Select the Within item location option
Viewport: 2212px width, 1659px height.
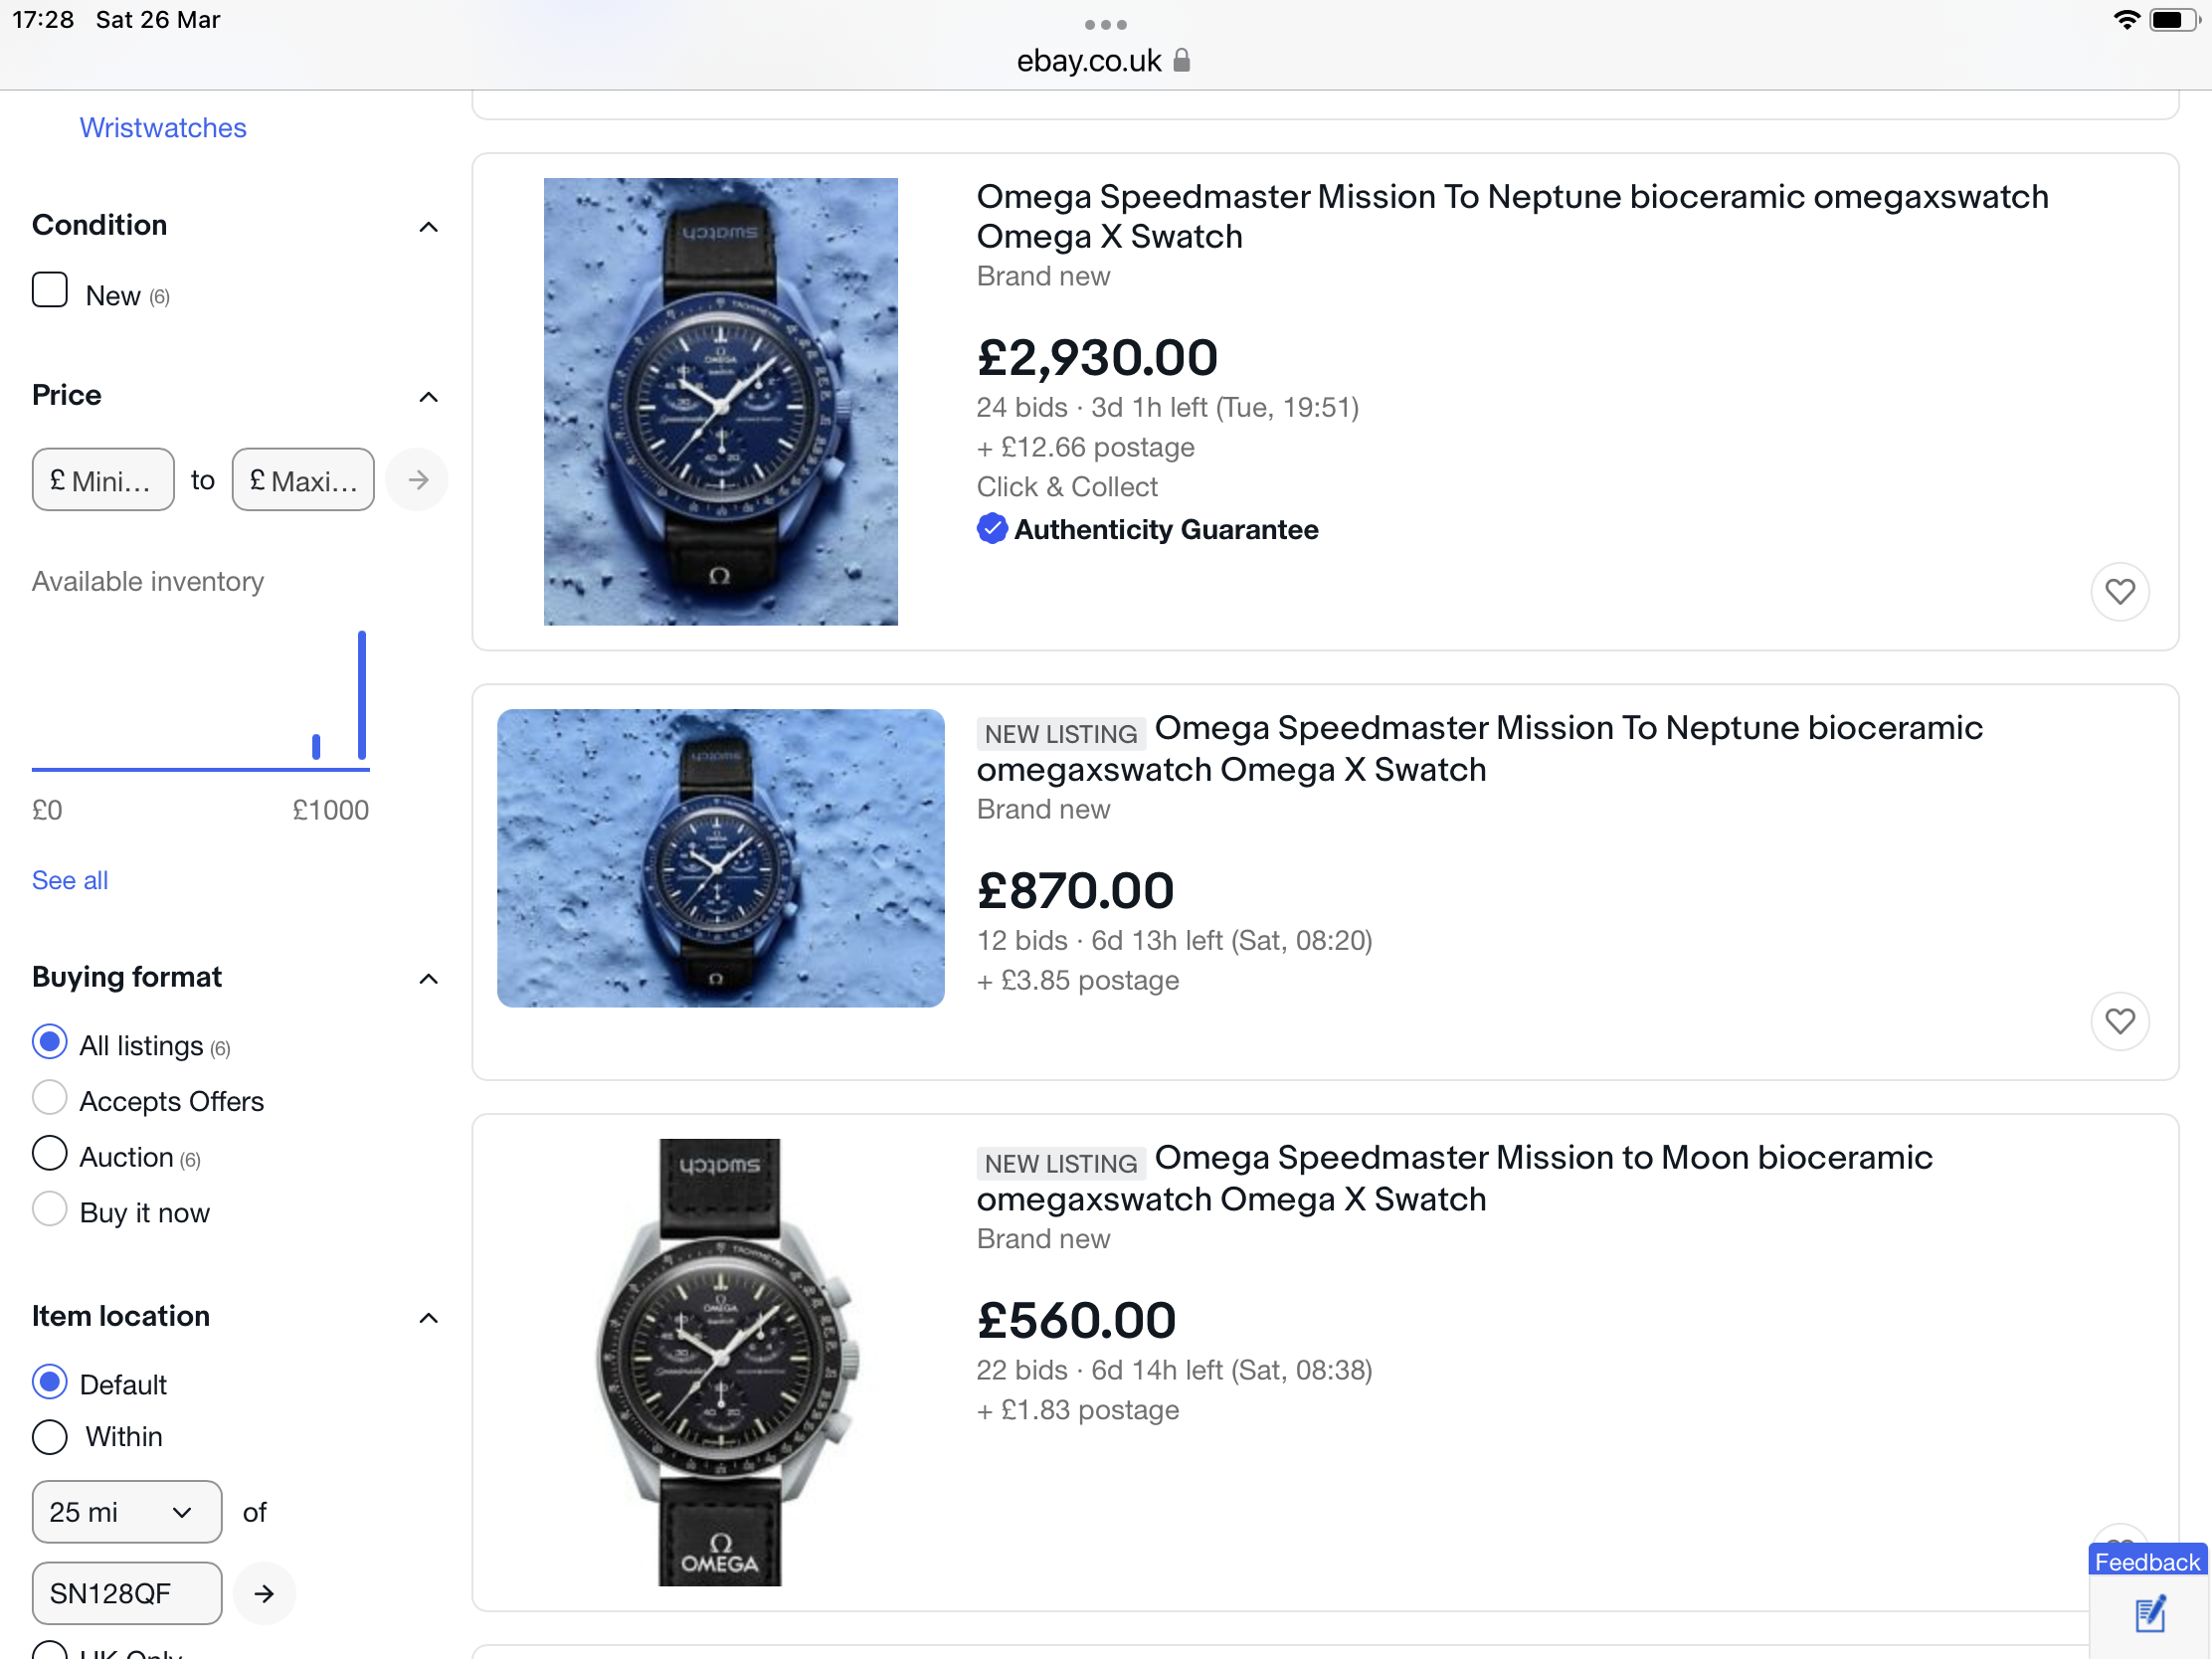[50, 1437]
